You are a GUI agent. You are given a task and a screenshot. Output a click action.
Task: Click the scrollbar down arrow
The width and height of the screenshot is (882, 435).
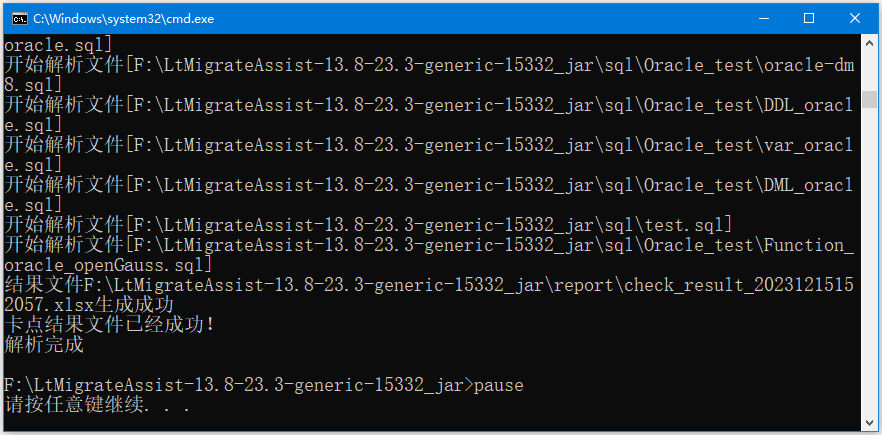[x=869, y=422]
